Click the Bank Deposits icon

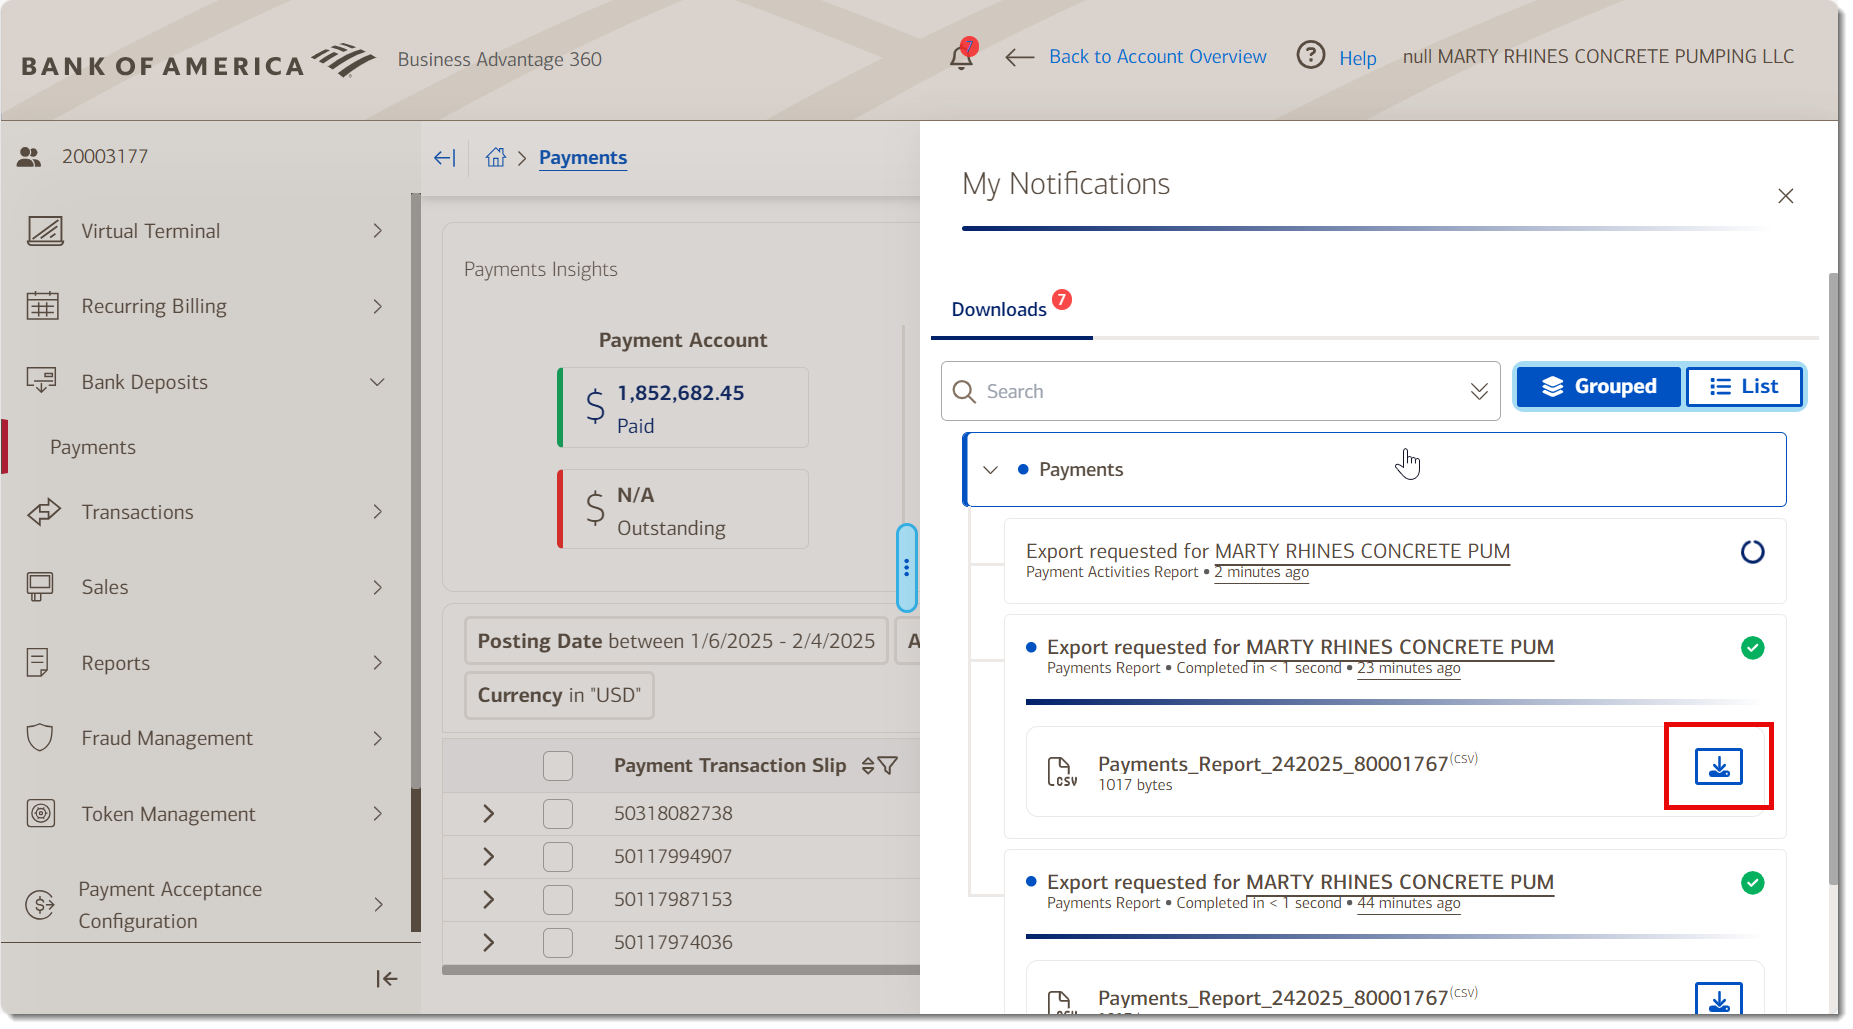41,381
